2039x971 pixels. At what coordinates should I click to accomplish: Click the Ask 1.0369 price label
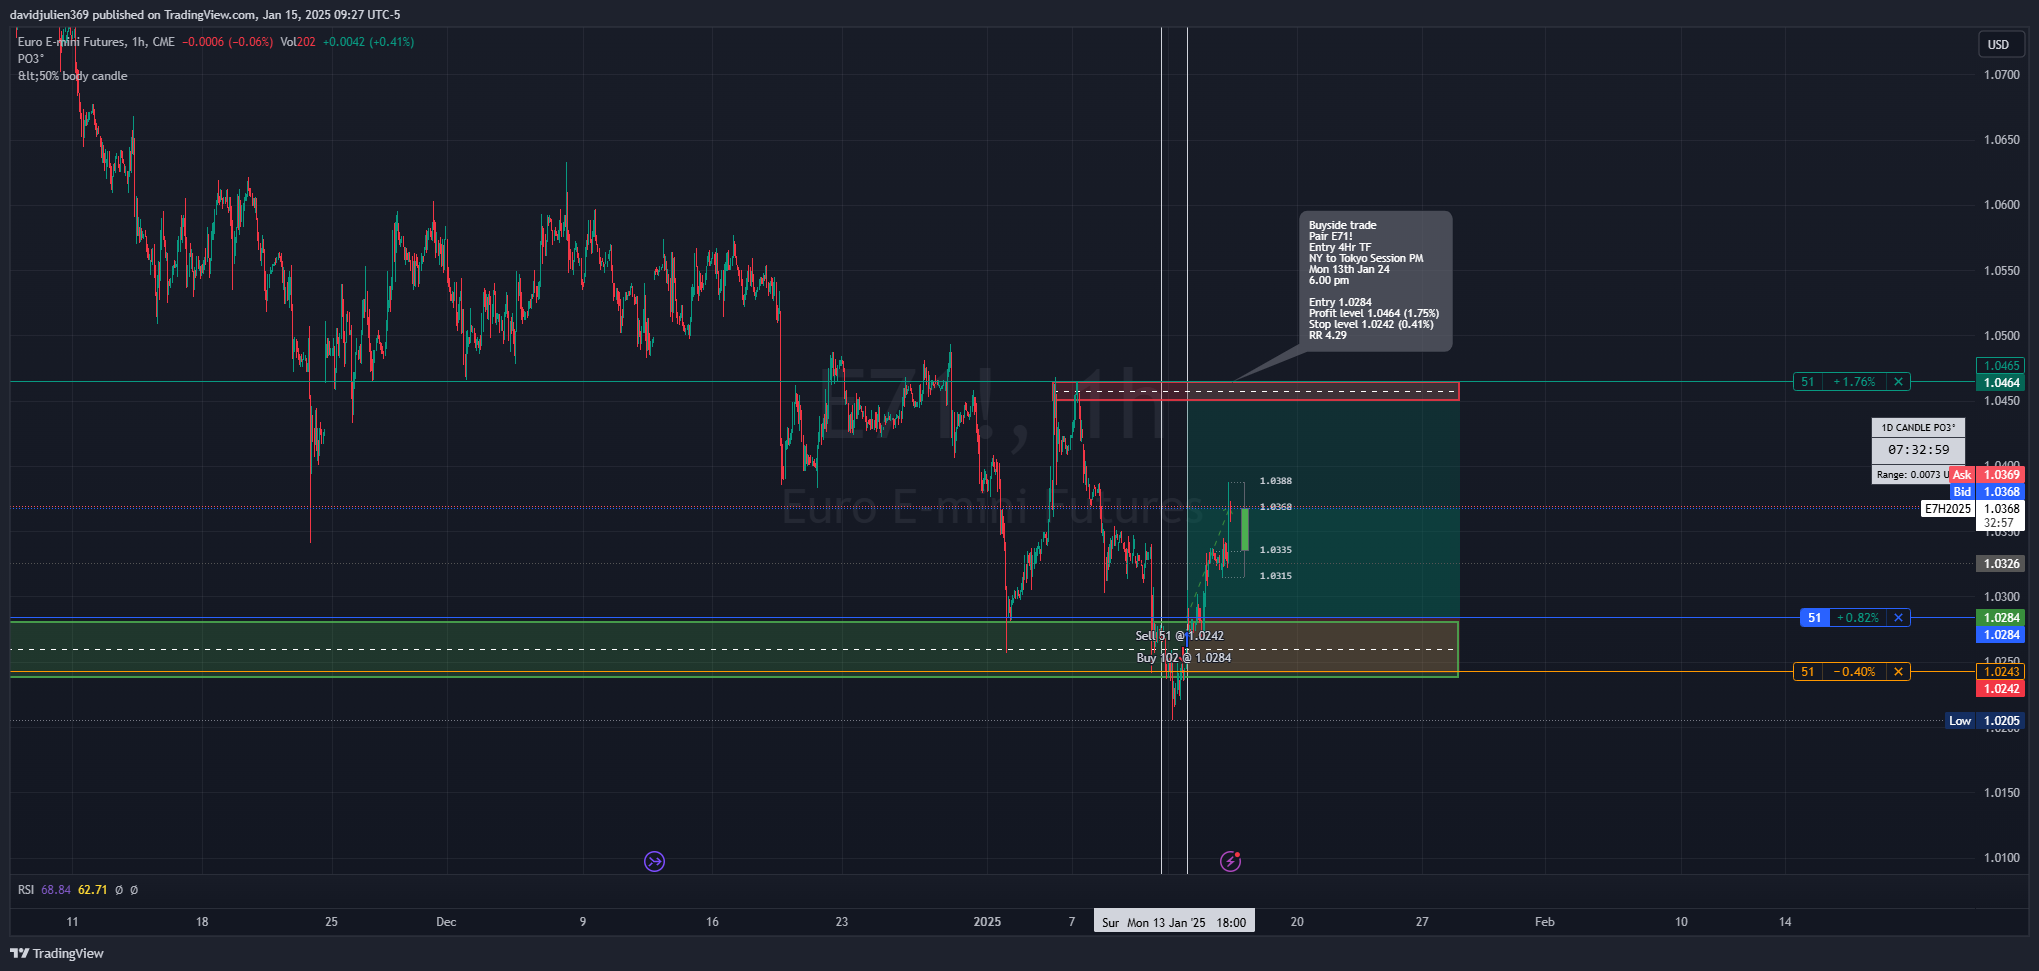coord(1987,475)
